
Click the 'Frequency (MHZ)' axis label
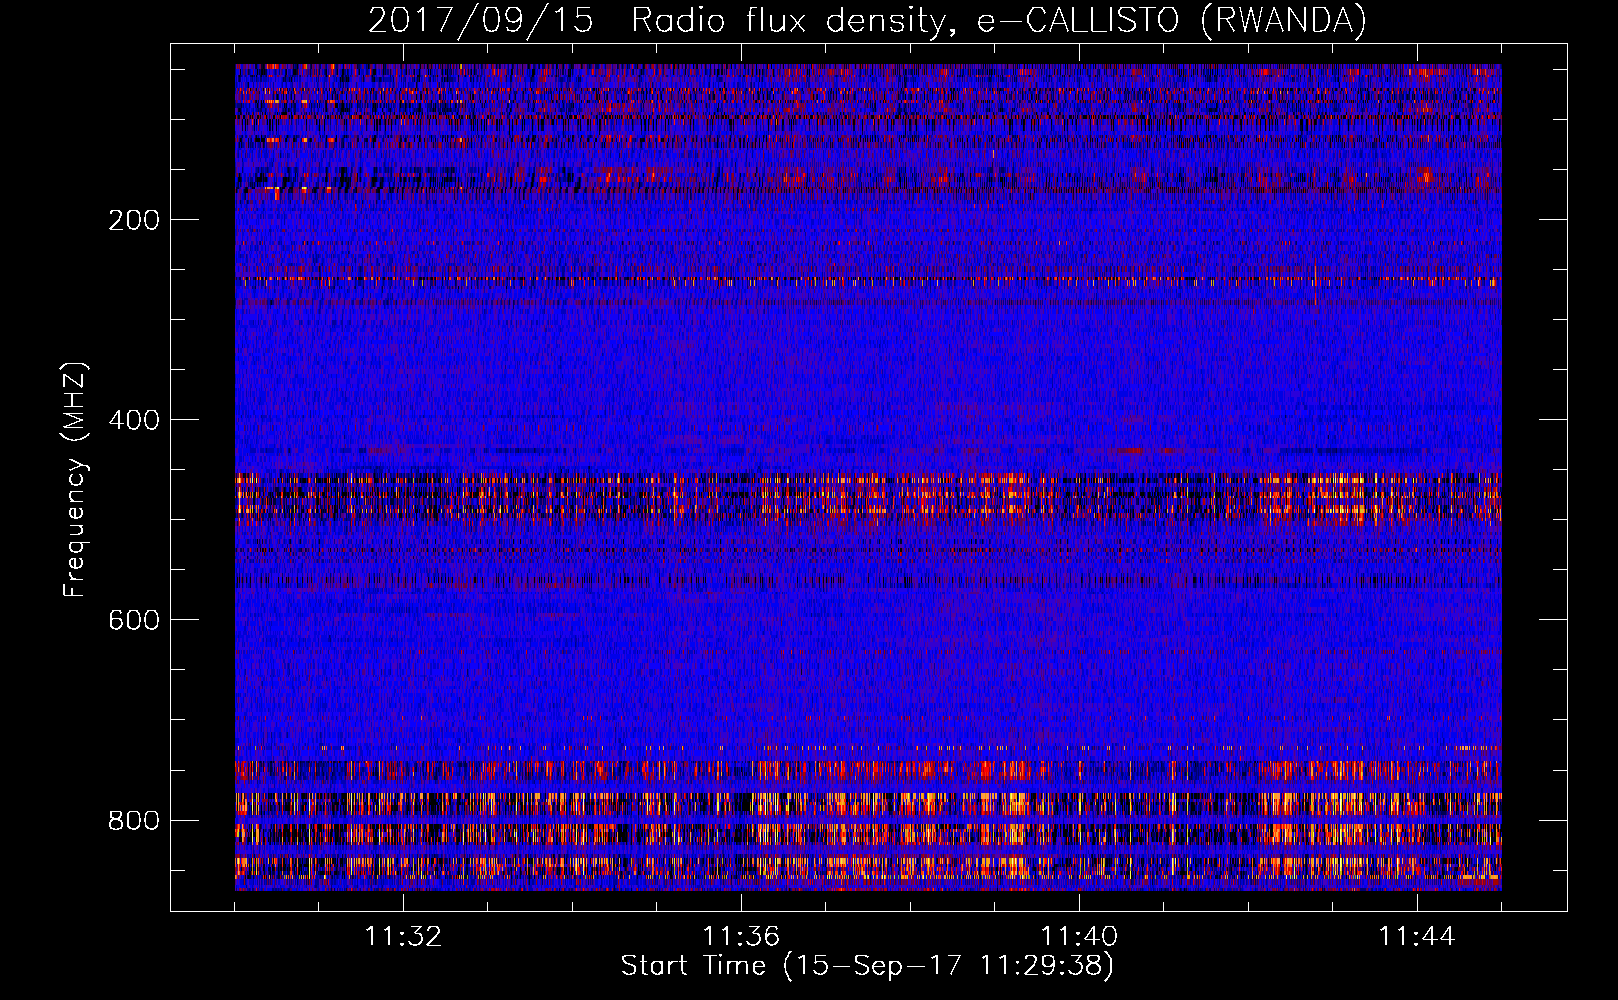[x=75, y=480]
